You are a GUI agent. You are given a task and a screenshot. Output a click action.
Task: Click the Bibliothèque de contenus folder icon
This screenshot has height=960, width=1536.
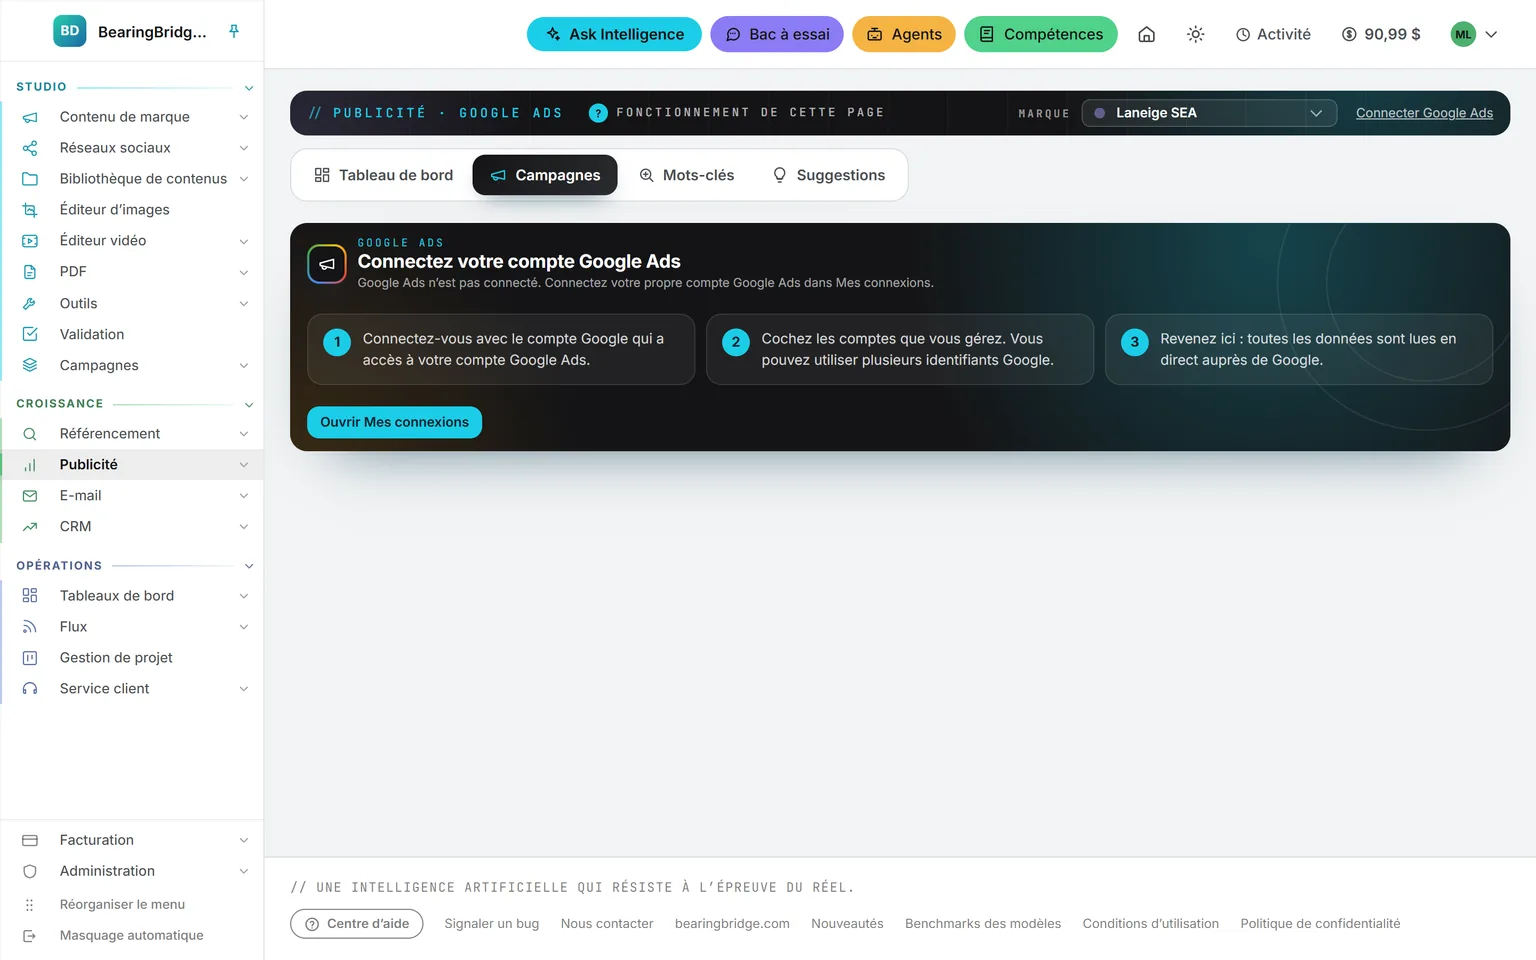point(30,179)
